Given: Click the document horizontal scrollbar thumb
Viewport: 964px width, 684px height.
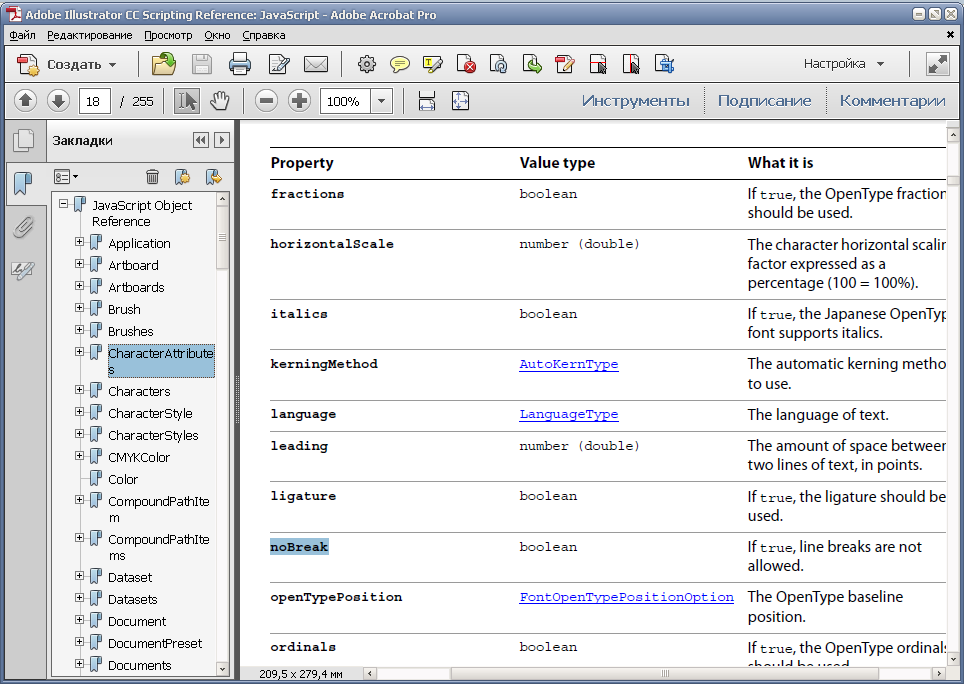Looking at the screenshot, I should (664, 674).
